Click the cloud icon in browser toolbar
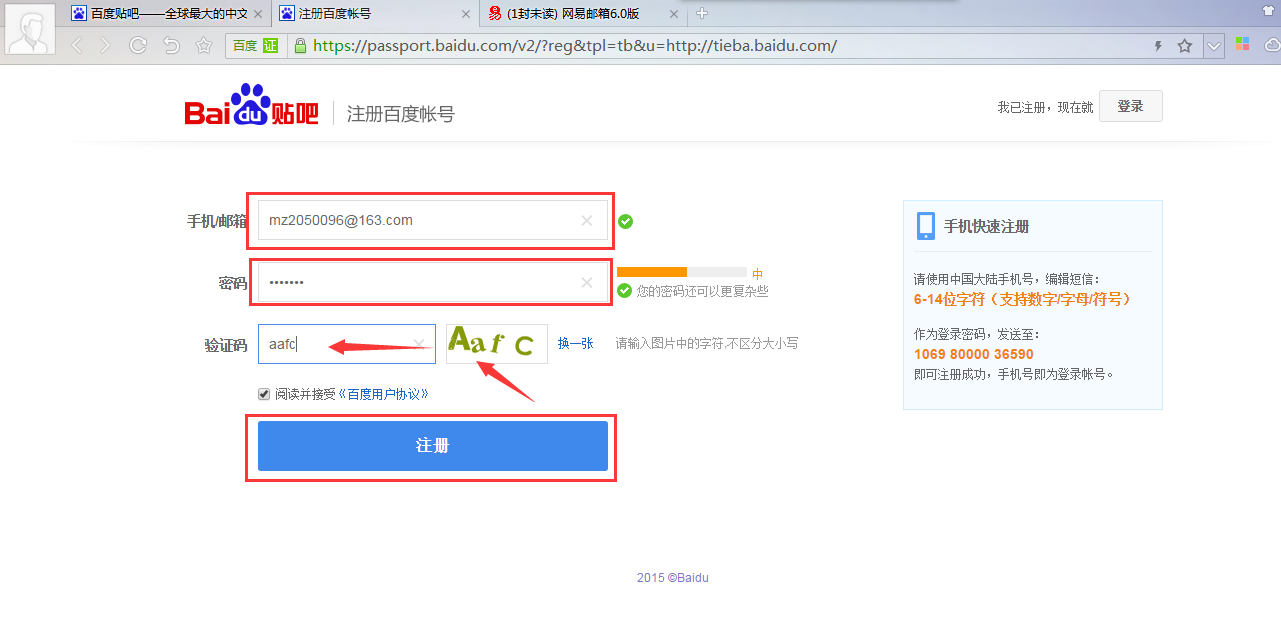Screen dimensions: 1281x644 point(1272,45)
